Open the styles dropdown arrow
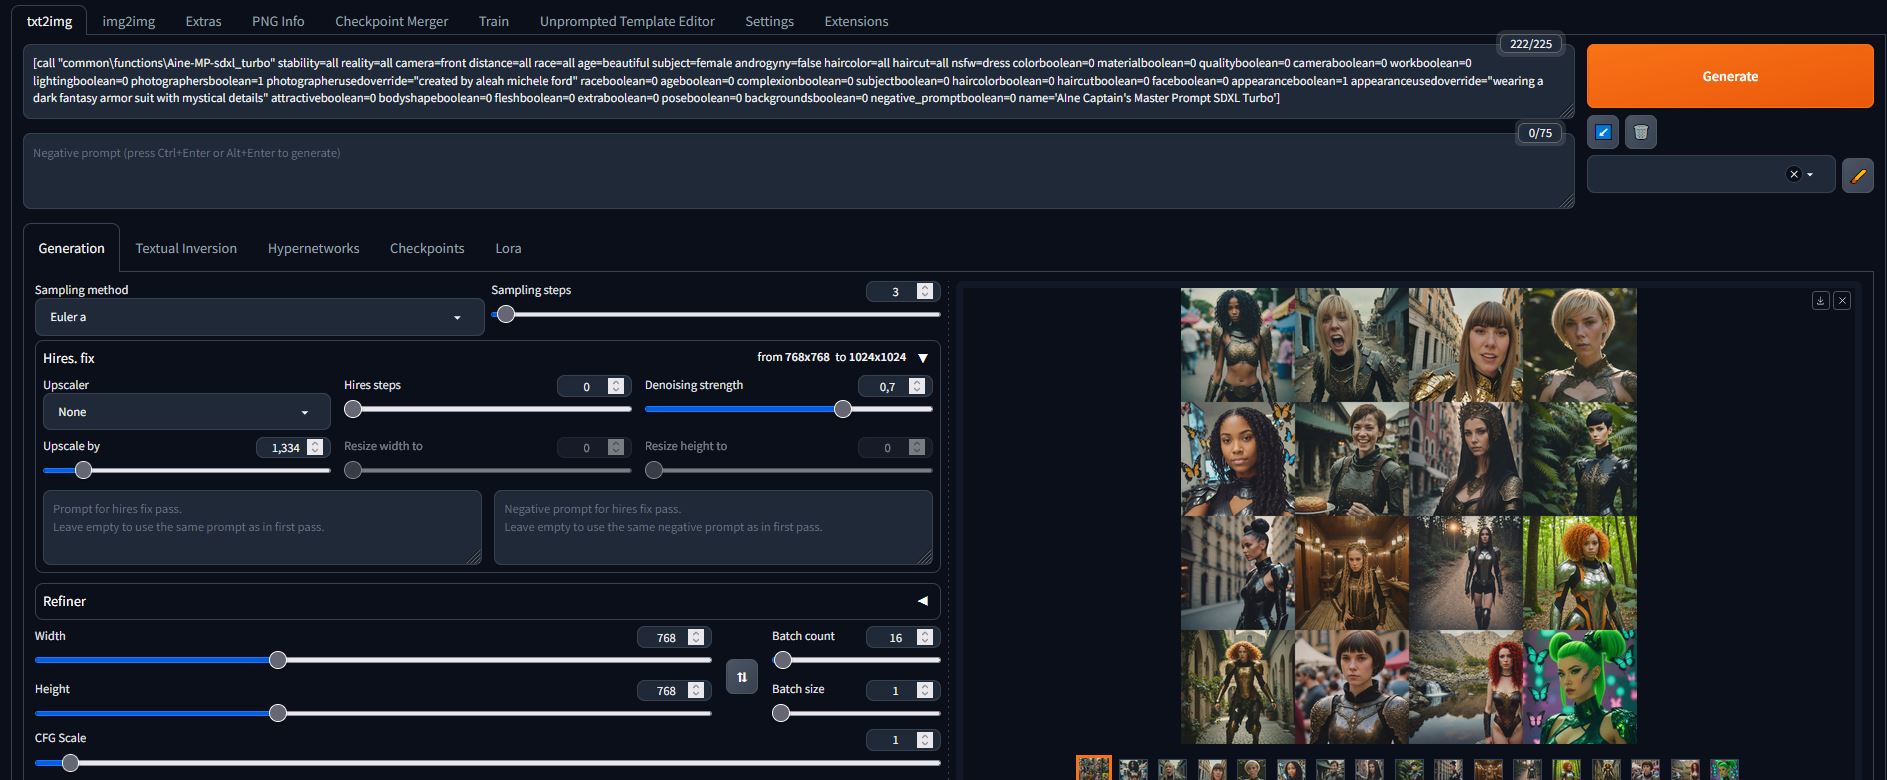This screenshot has height=780, width=1887. tap(1810, 175)
